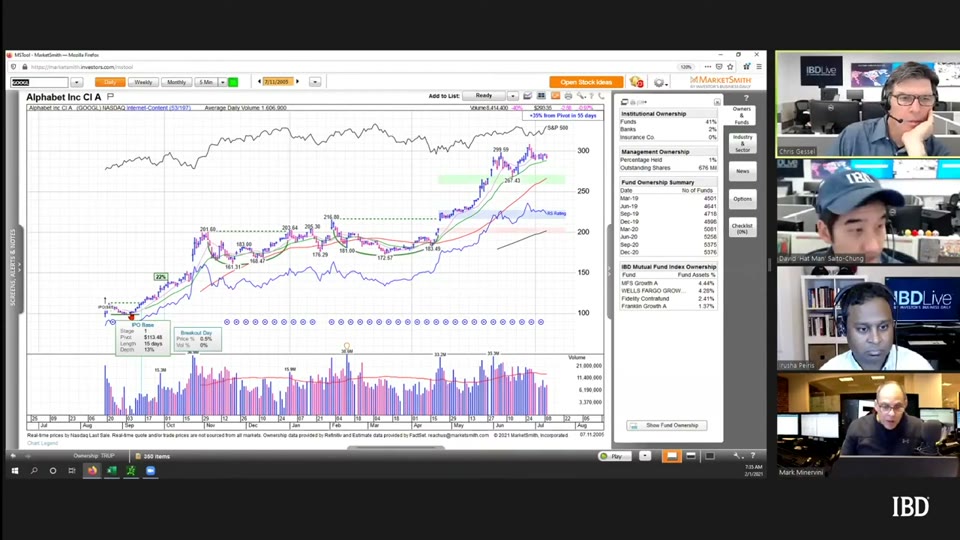Select the Industry & Sector tab
Viewport: 960px width, 540px height.
(743, 143)
